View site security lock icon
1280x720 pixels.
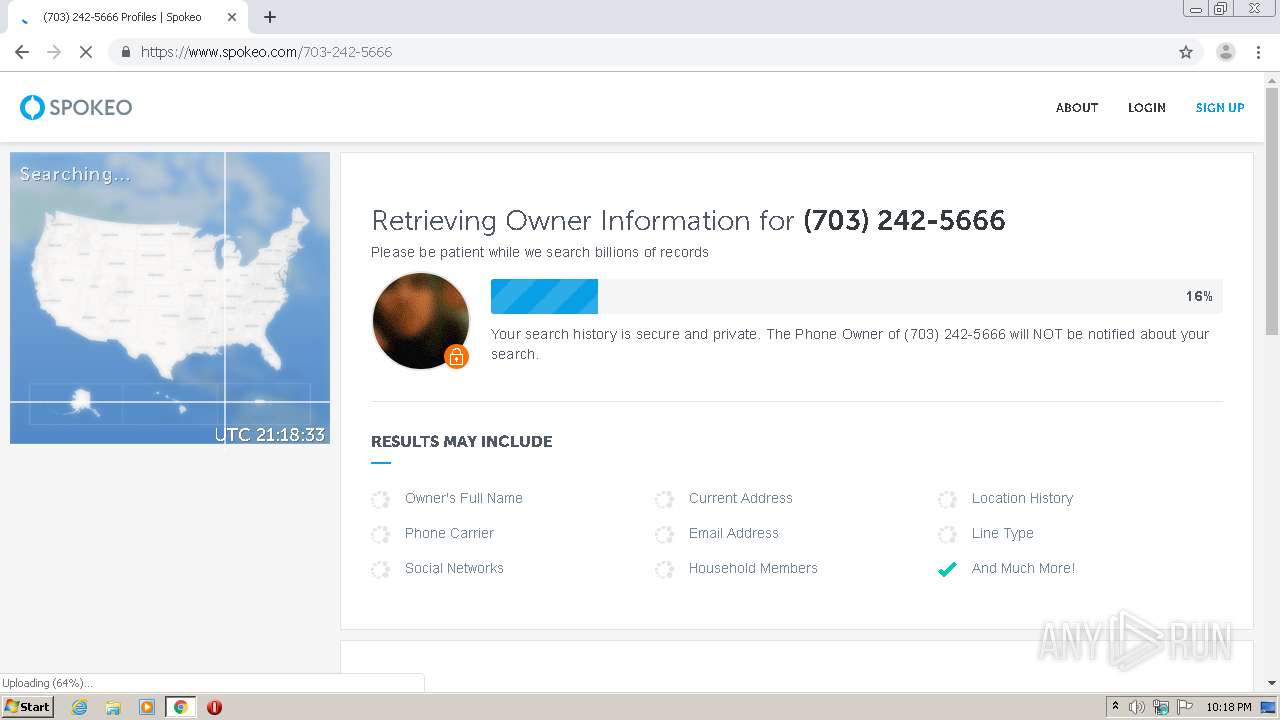[x=125, y=52]
